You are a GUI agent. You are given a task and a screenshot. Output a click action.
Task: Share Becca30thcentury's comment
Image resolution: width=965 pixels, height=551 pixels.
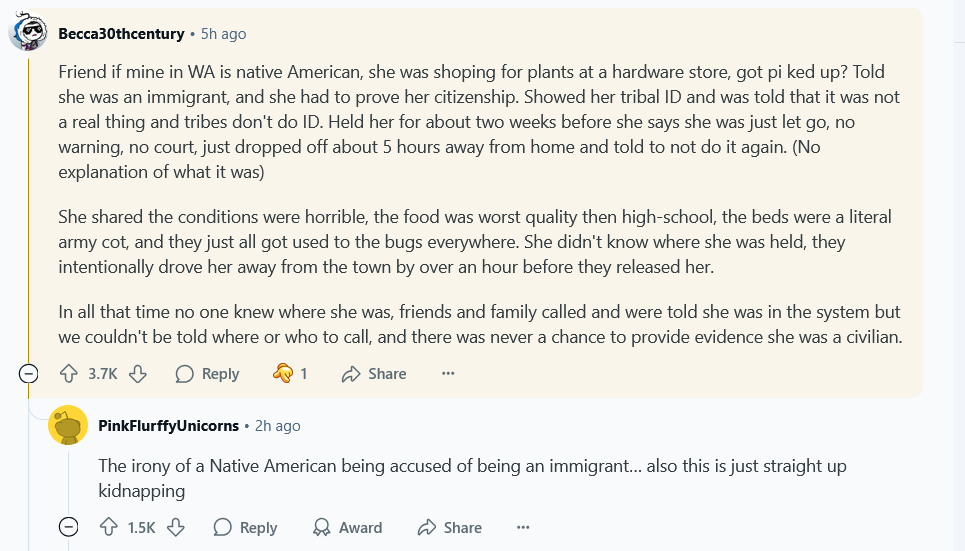(x=373, y=373)
